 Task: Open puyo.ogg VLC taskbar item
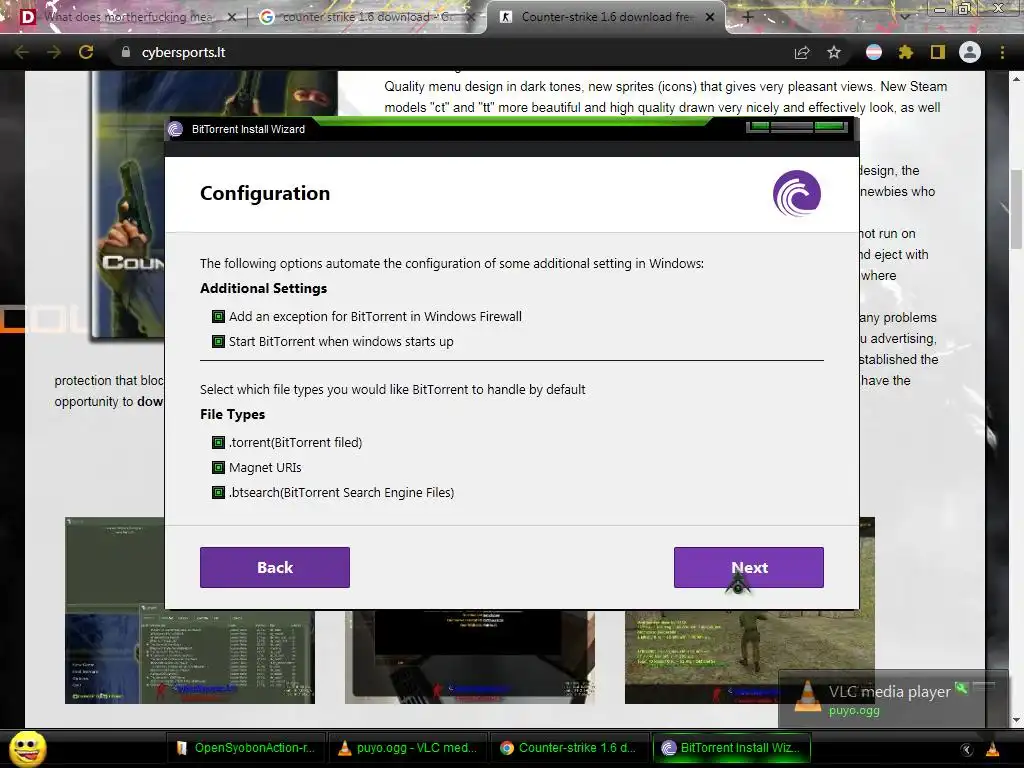point(408,748)
